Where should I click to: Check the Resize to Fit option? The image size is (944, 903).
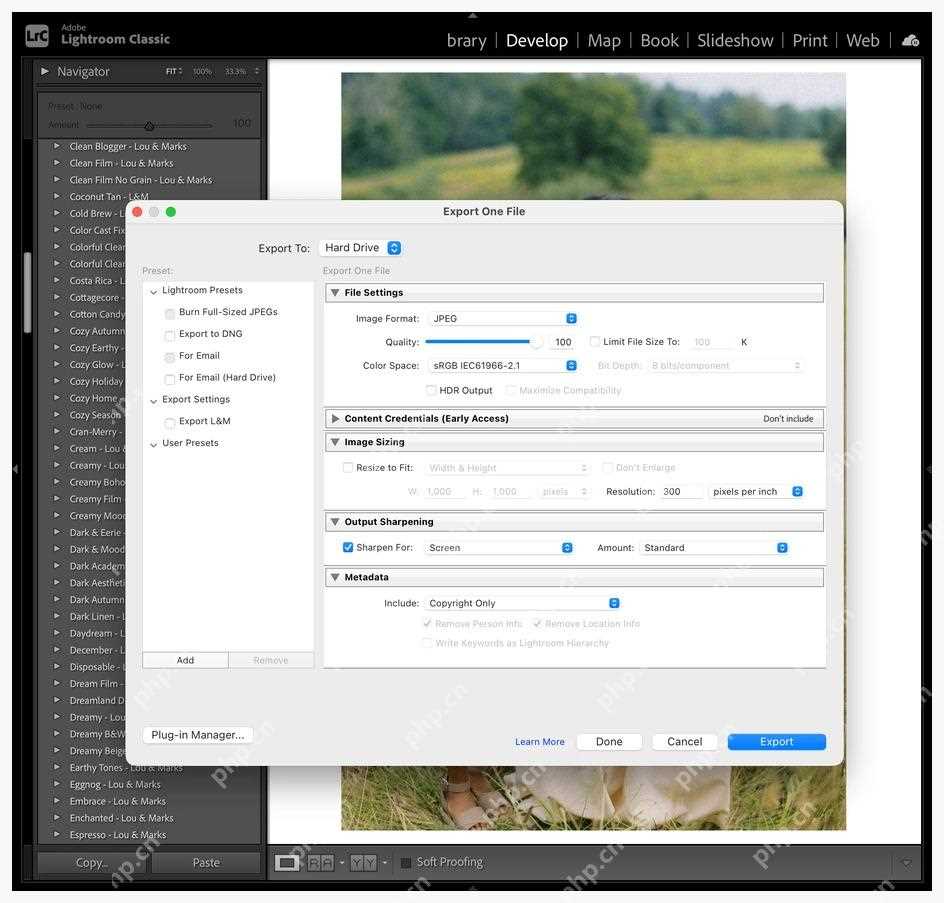click(347, 467)
